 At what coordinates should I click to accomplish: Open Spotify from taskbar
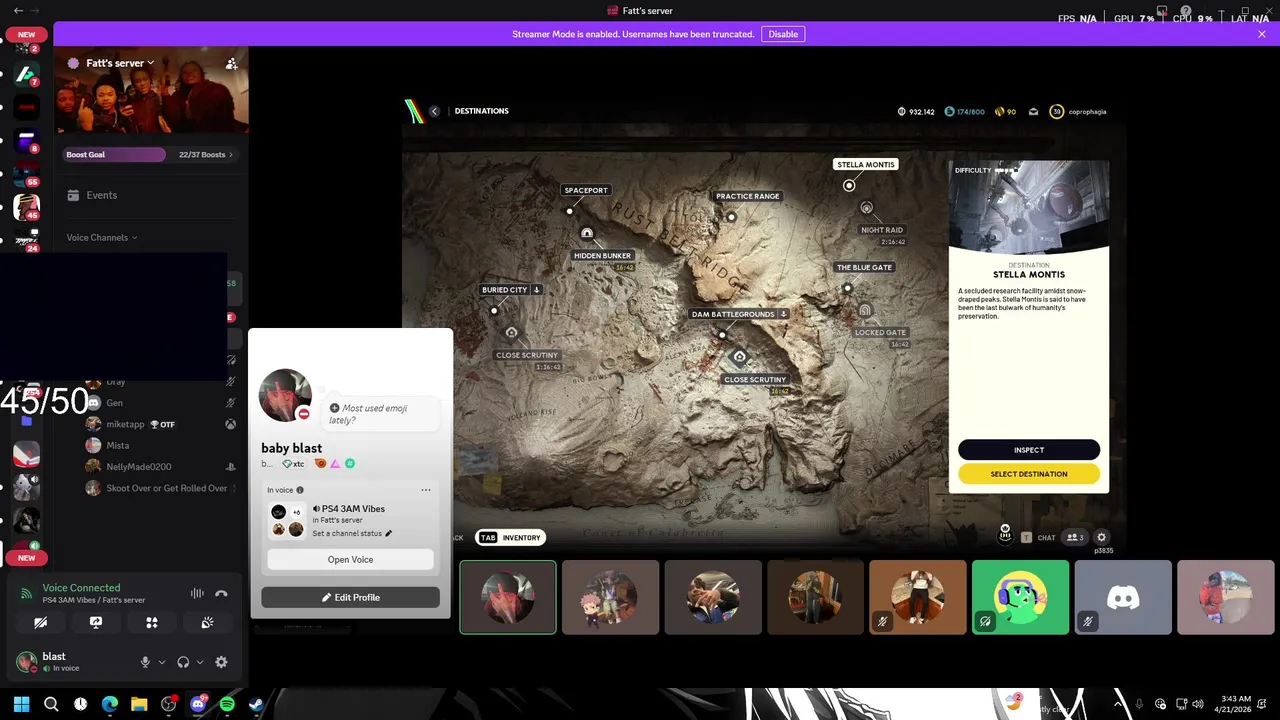(x=227, y=704)
